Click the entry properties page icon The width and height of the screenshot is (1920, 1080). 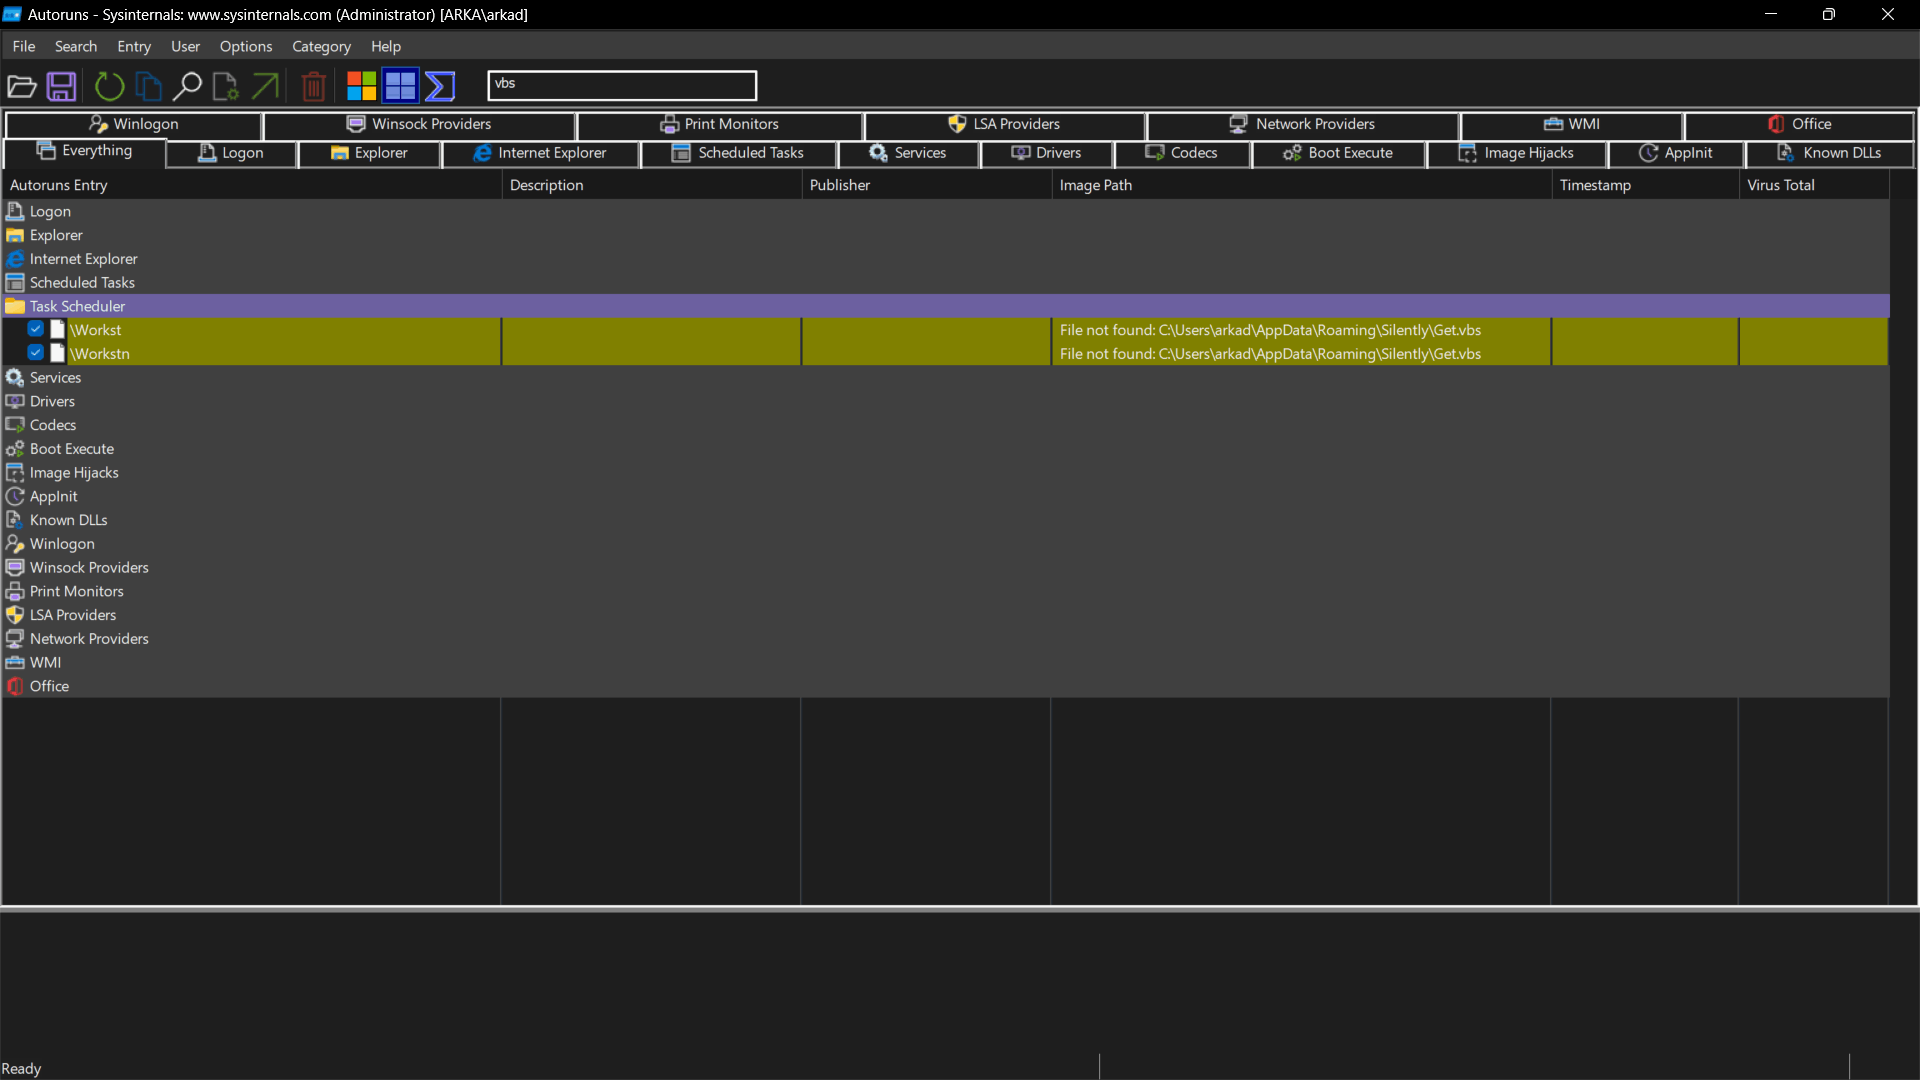pyautogui.click(x=226, y=86)
